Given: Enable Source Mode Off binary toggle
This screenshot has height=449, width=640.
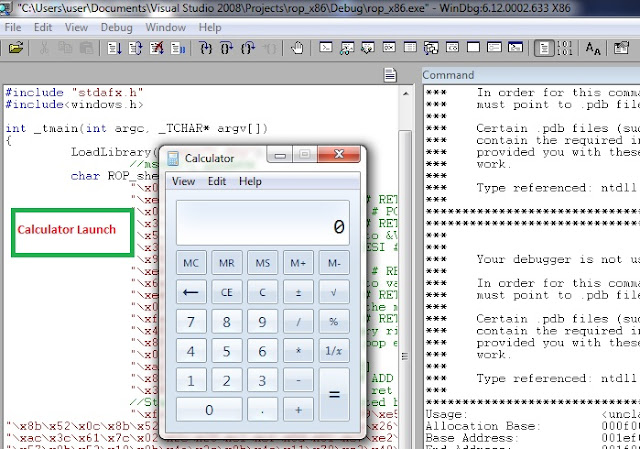Looking at the screenshot, I should (x=564, y=48).
